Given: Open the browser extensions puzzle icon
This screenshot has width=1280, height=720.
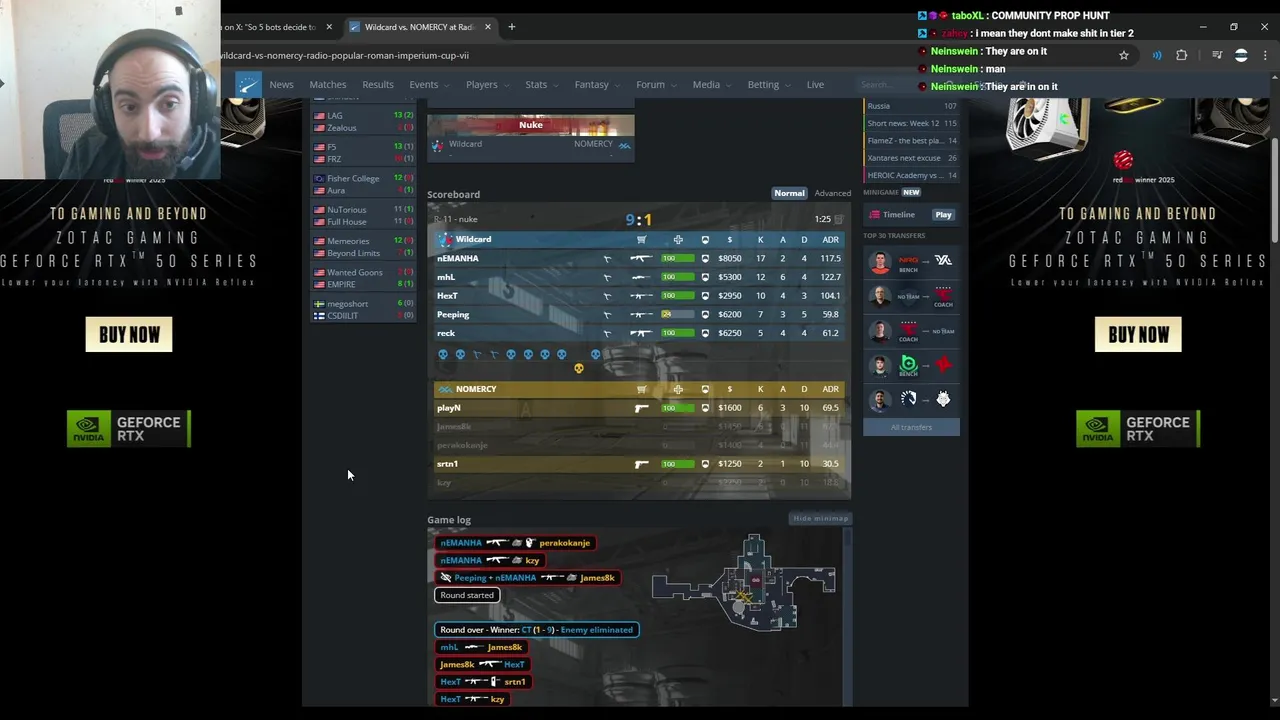Looking at the screenshot, I should (1182, 56).
